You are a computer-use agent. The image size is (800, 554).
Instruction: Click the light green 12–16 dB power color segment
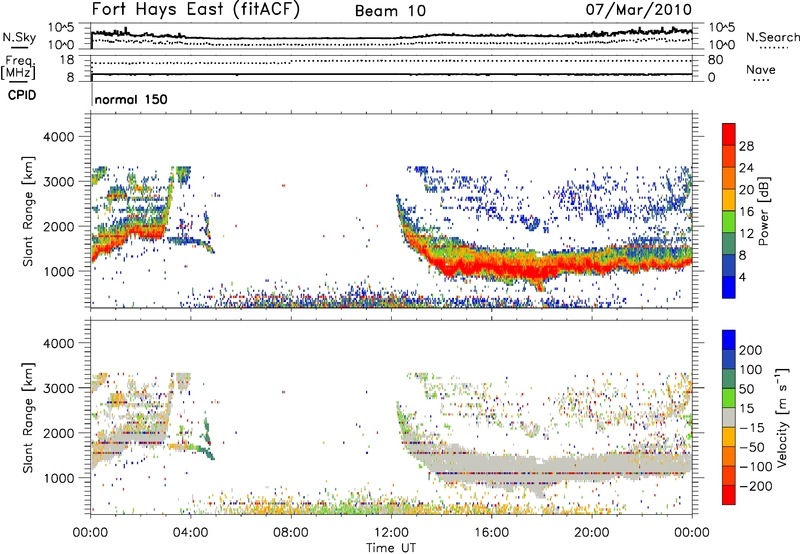coord(729,222)
